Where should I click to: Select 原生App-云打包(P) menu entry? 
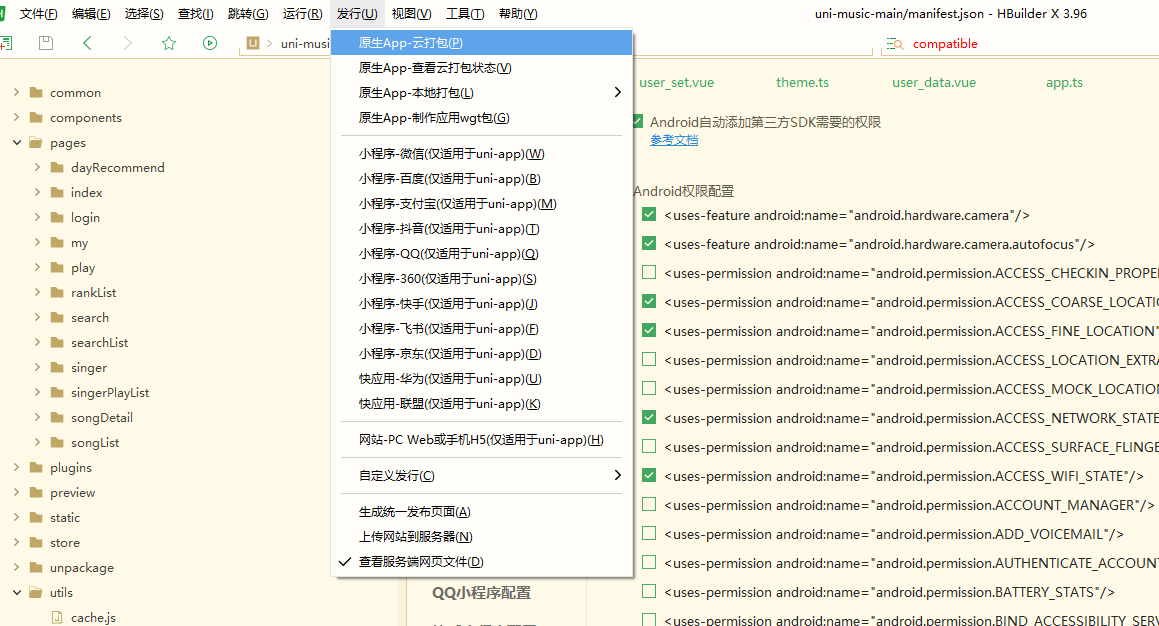point(482,43)
